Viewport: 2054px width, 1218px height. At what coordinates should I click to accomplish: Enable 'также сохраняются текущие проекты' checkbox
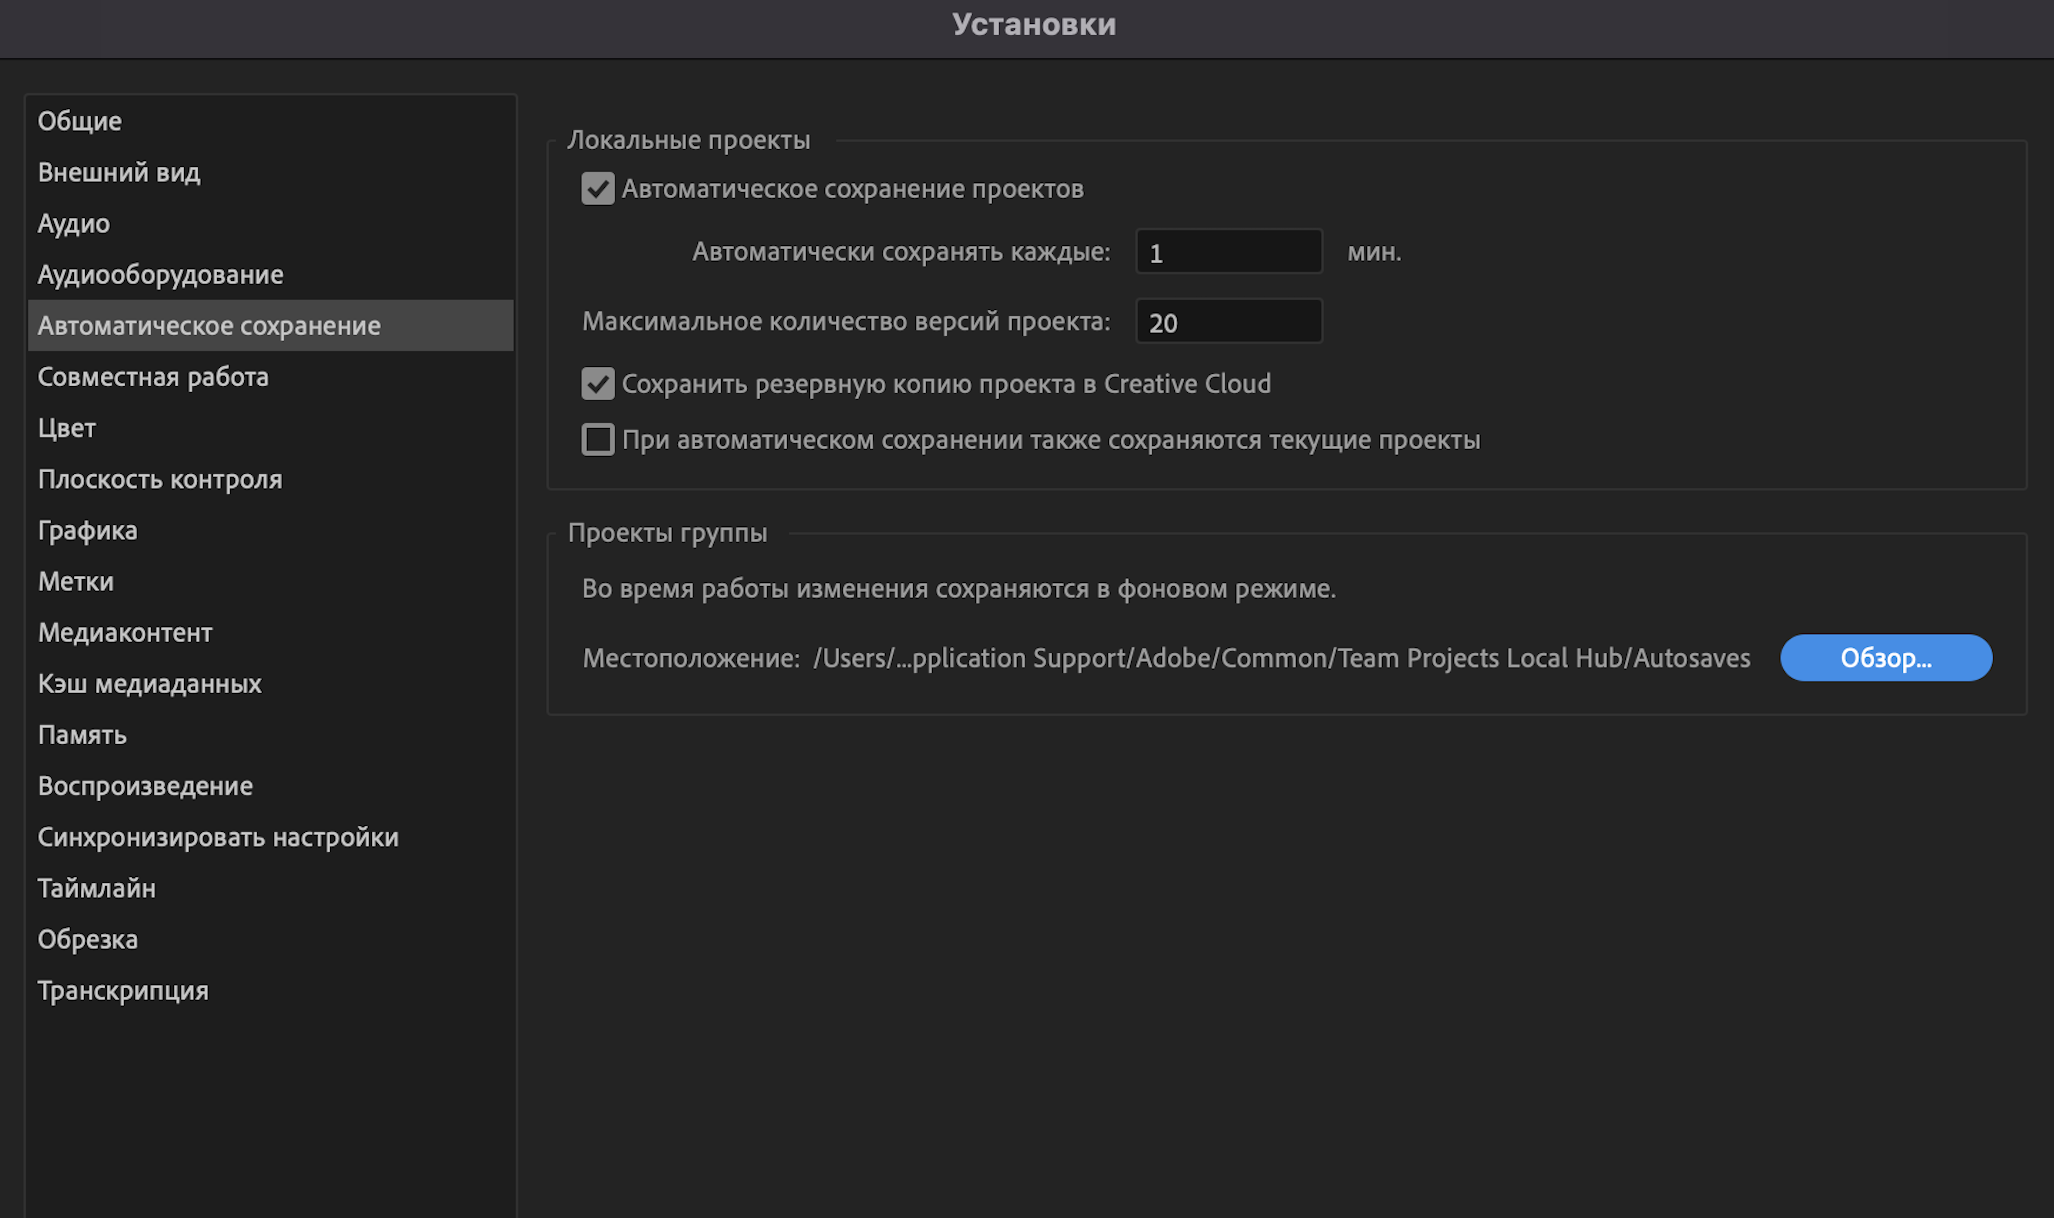point(597,440)
